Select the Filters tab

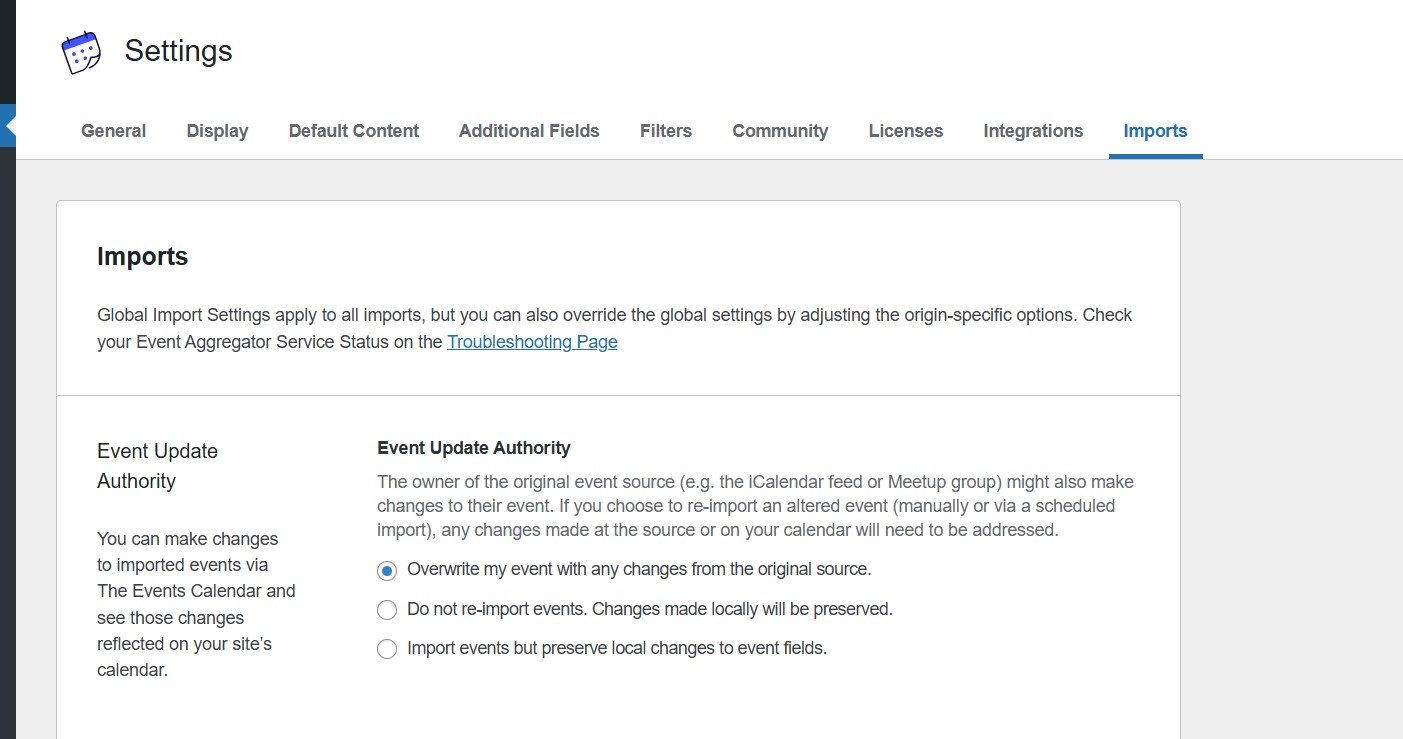(665, 131)
